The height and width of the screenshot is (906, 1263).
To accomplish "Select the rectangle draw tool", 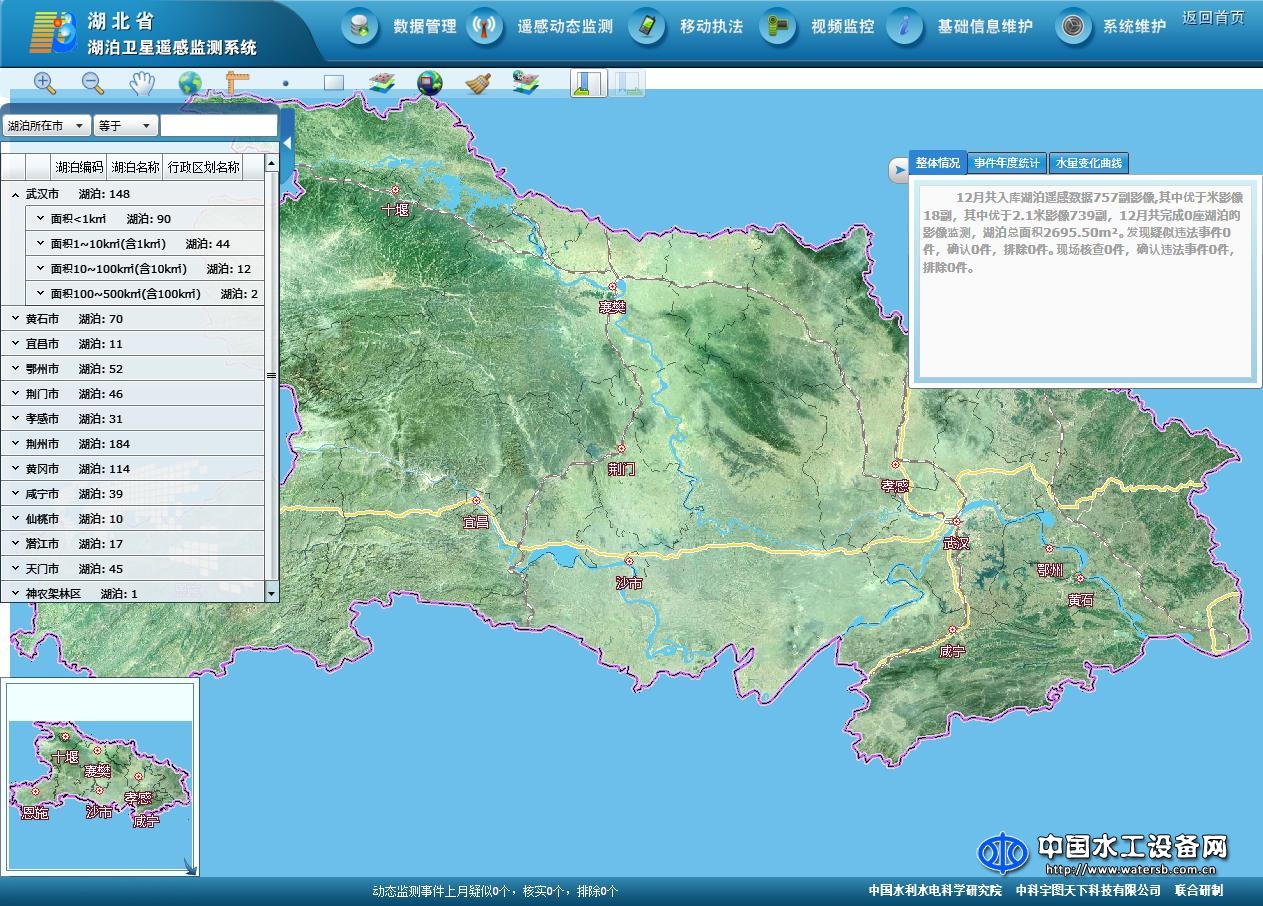I will tap(334, 83).
